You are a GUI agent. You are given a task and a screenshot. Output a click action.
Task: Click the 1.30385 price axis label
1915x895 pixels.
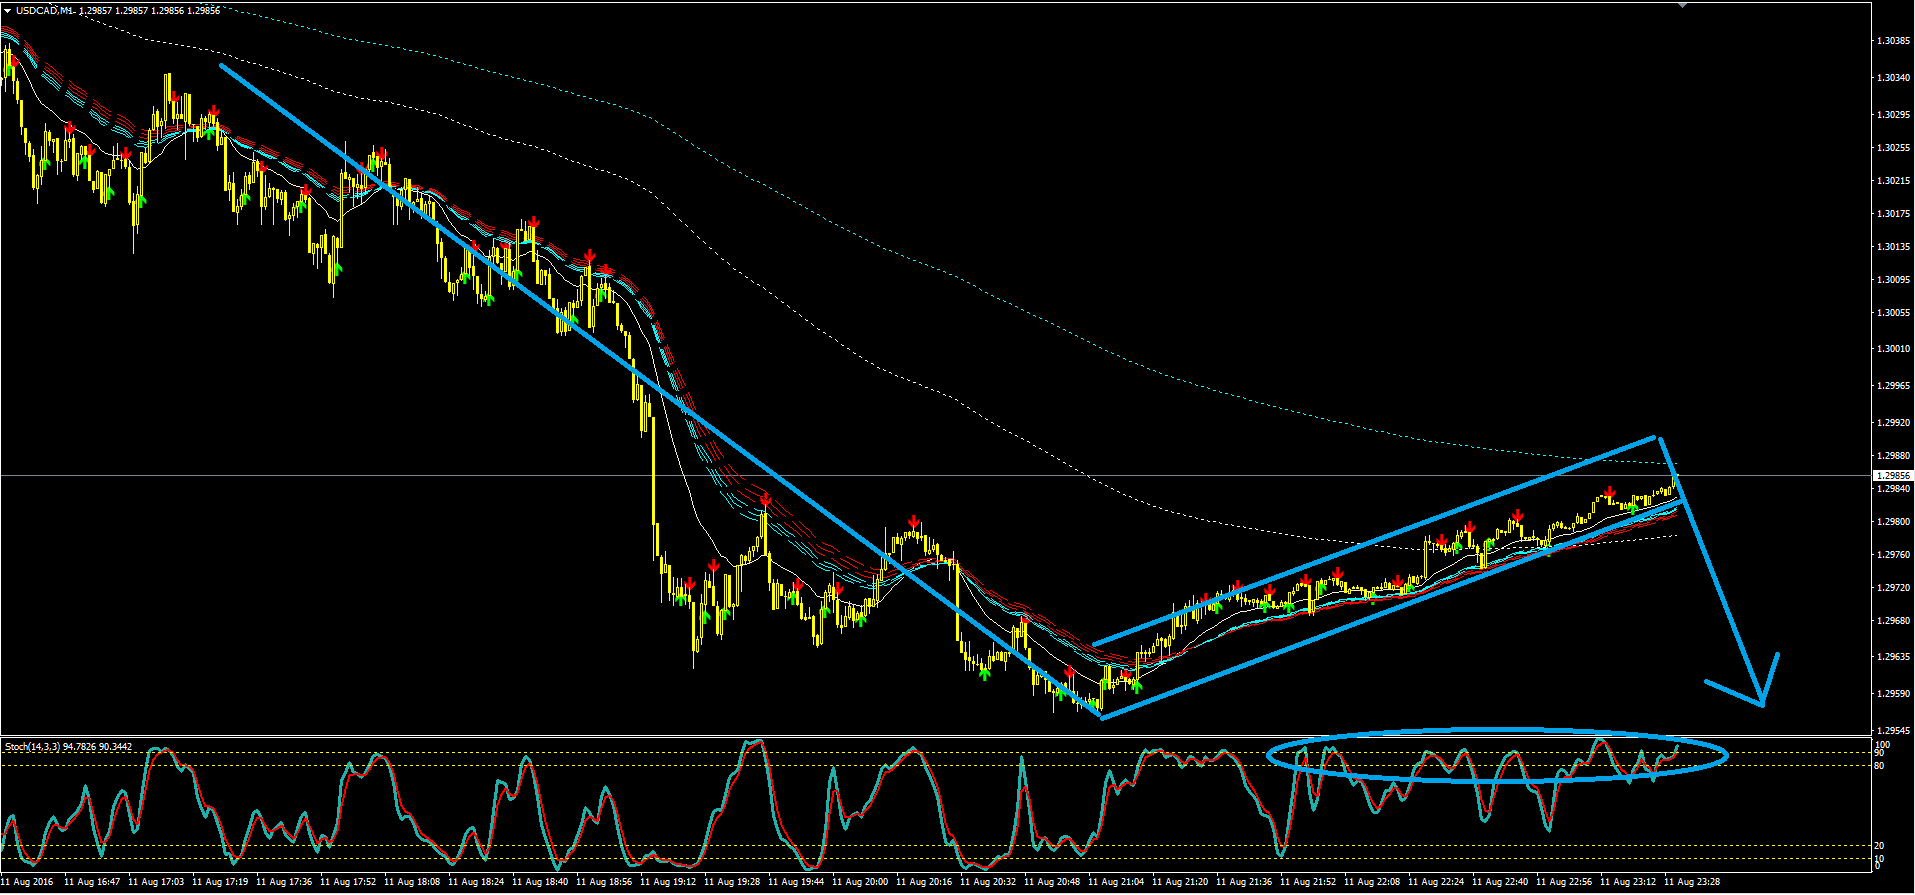pyautogui.click(x=1894, y=41)
